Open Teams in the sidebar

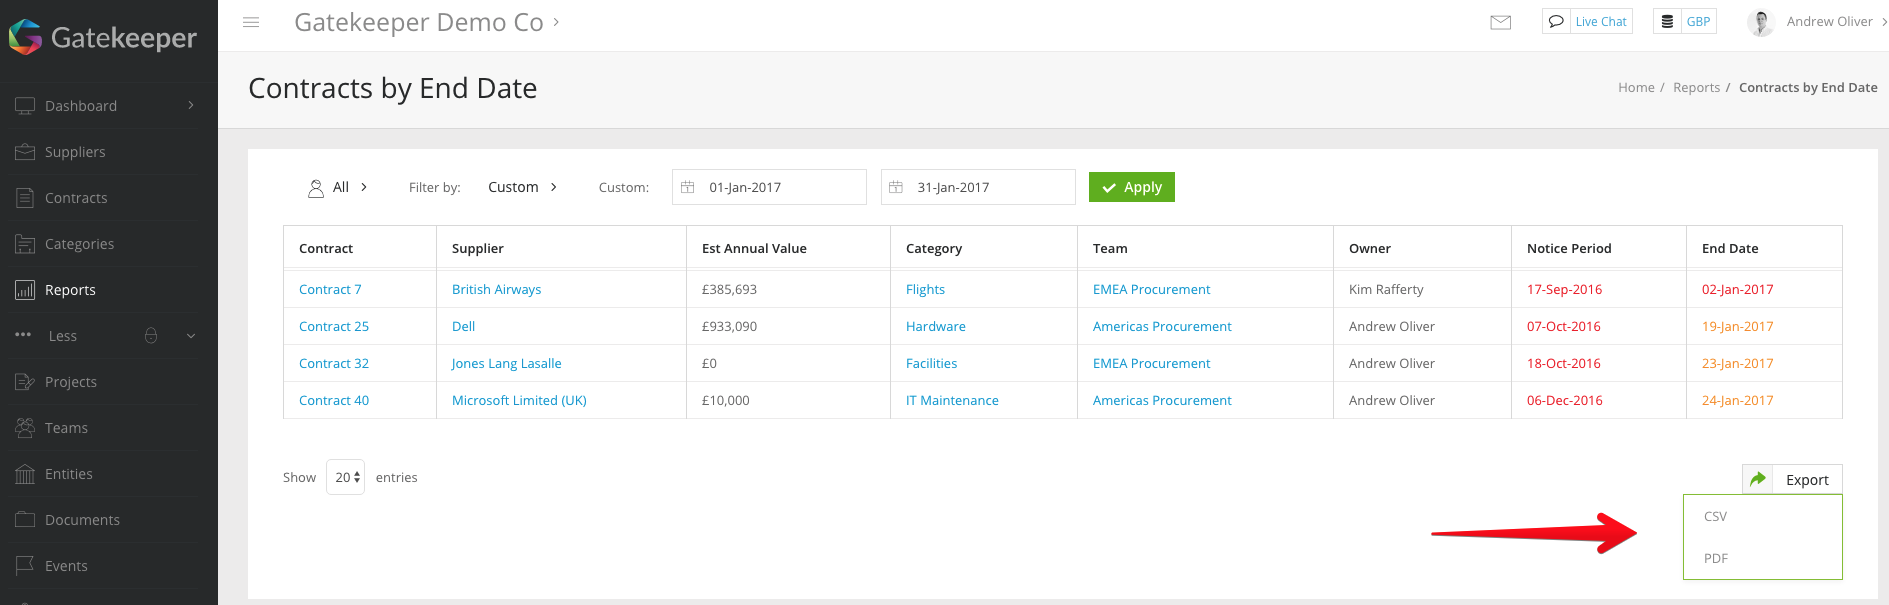[66, 428]
